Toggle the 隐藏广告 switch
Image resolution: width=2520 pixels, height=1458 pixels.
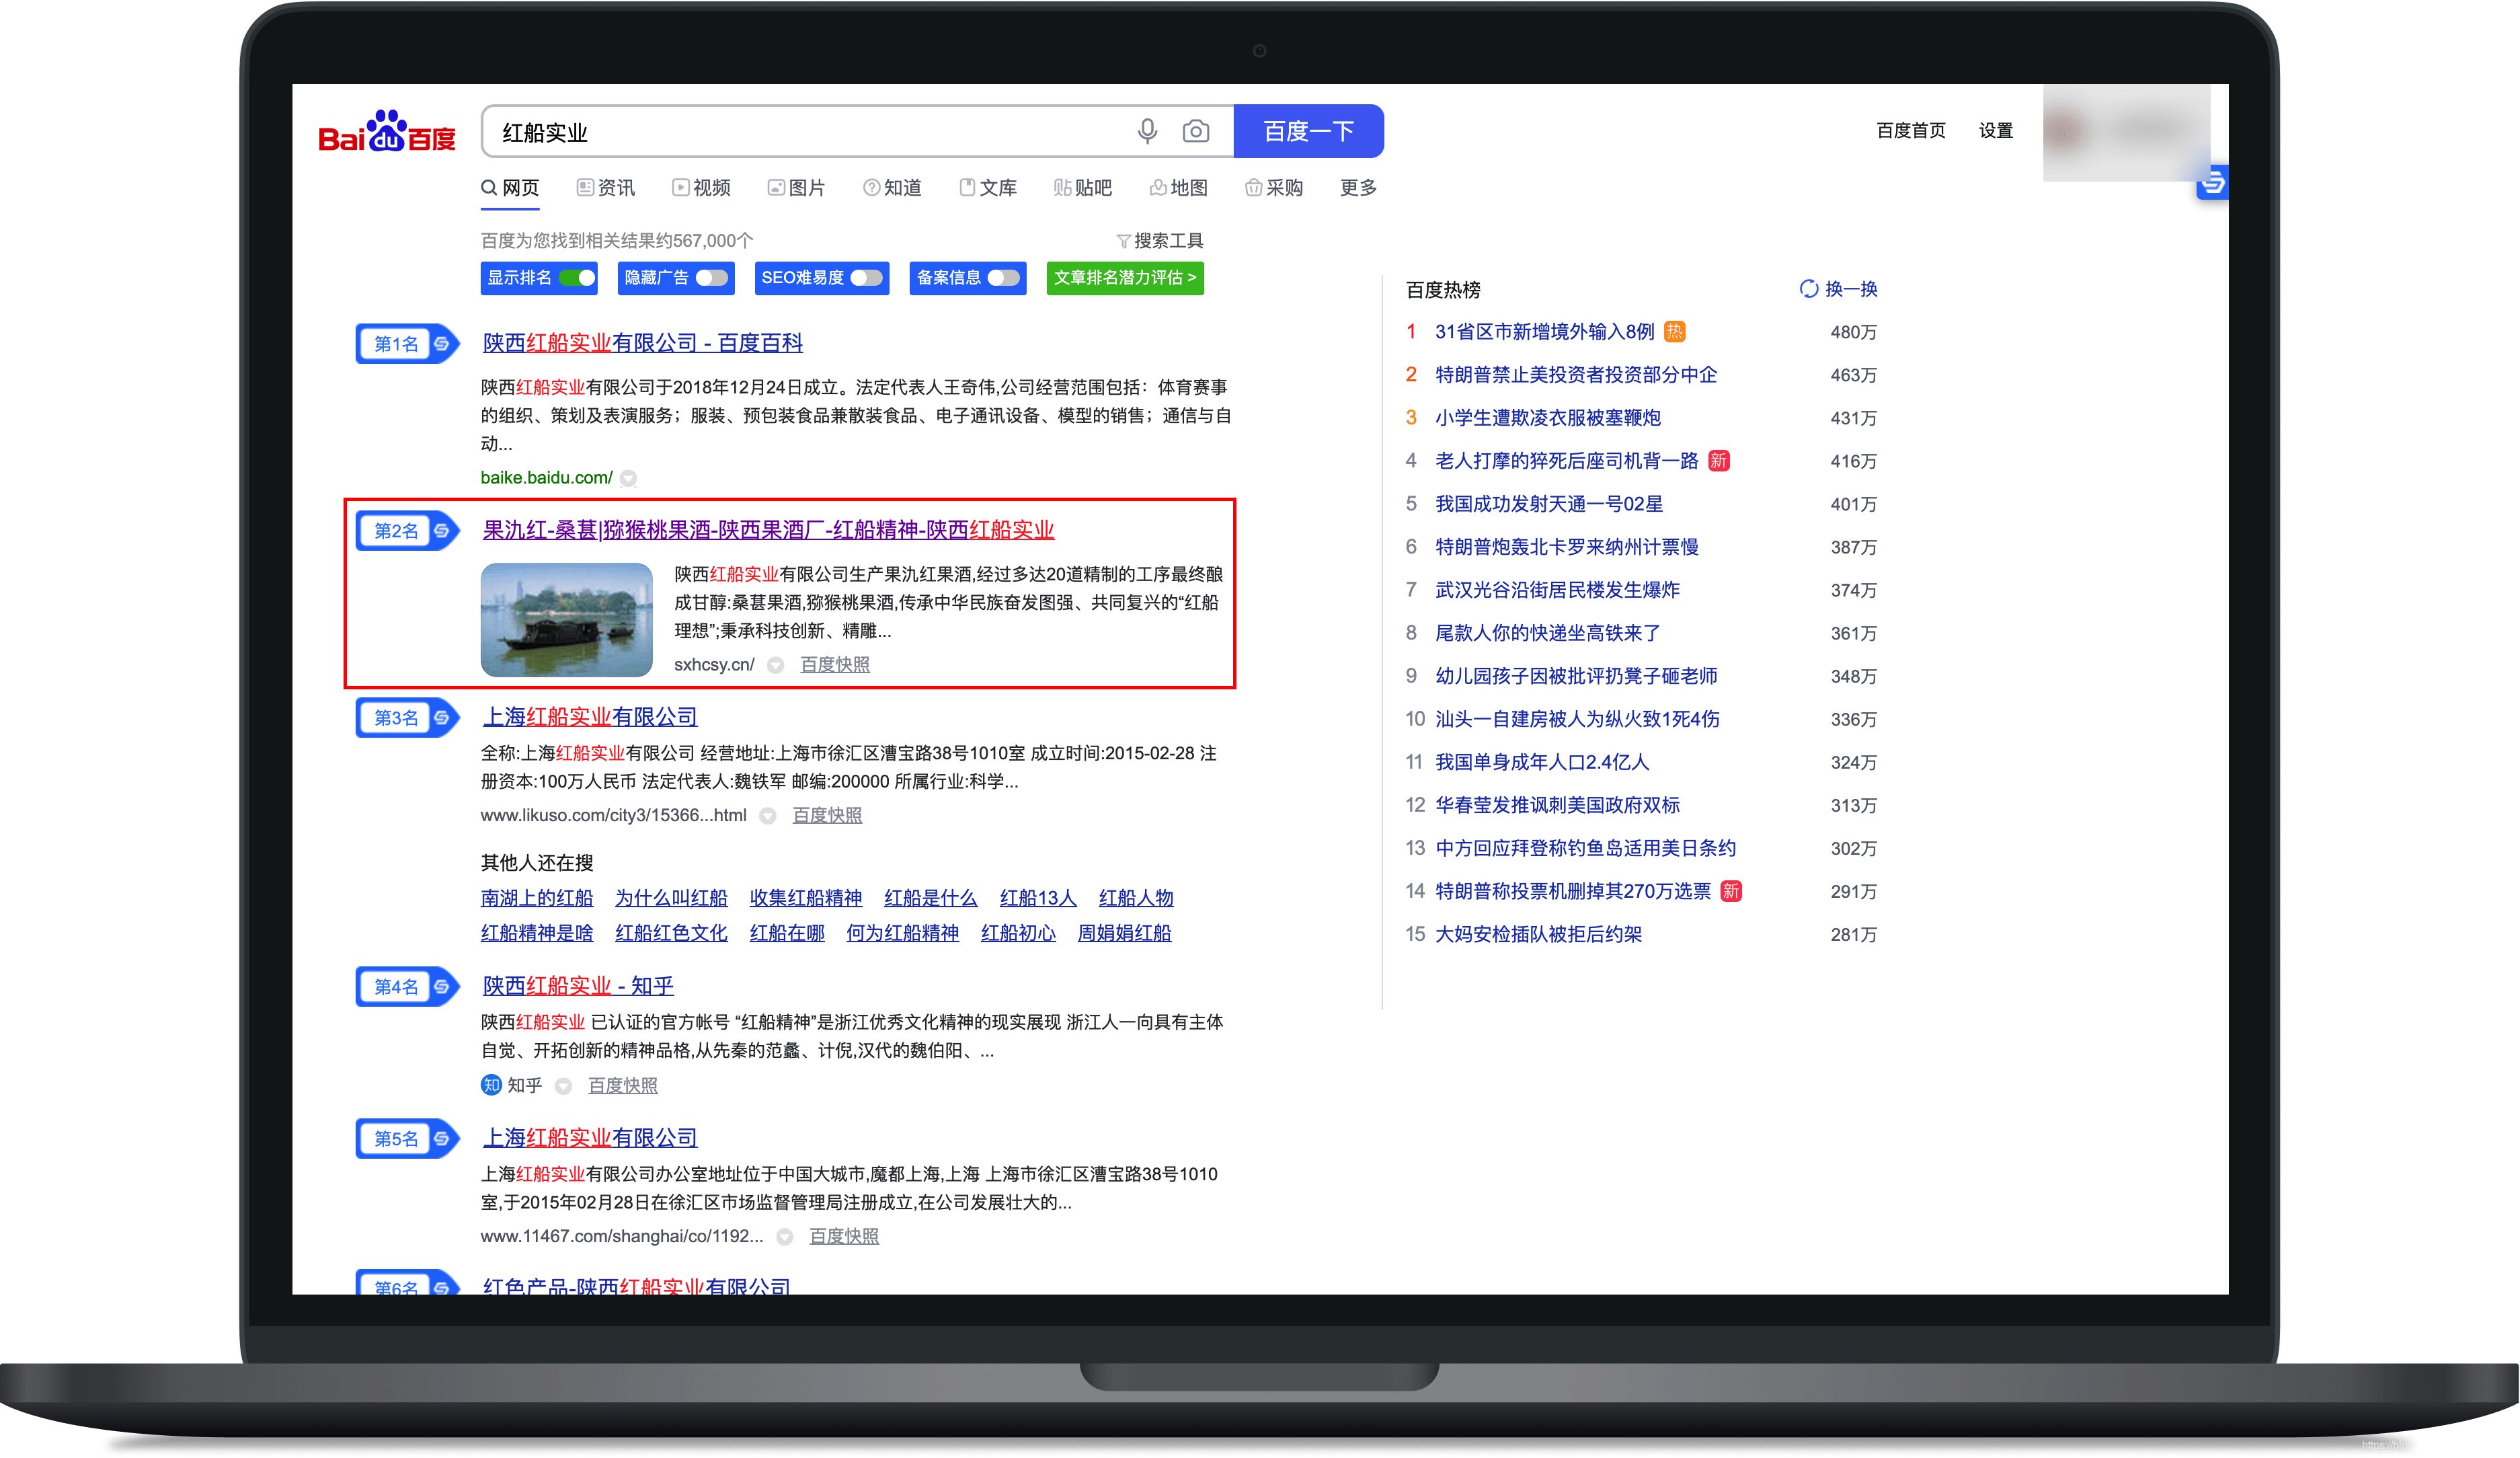[x=712, y=278]
